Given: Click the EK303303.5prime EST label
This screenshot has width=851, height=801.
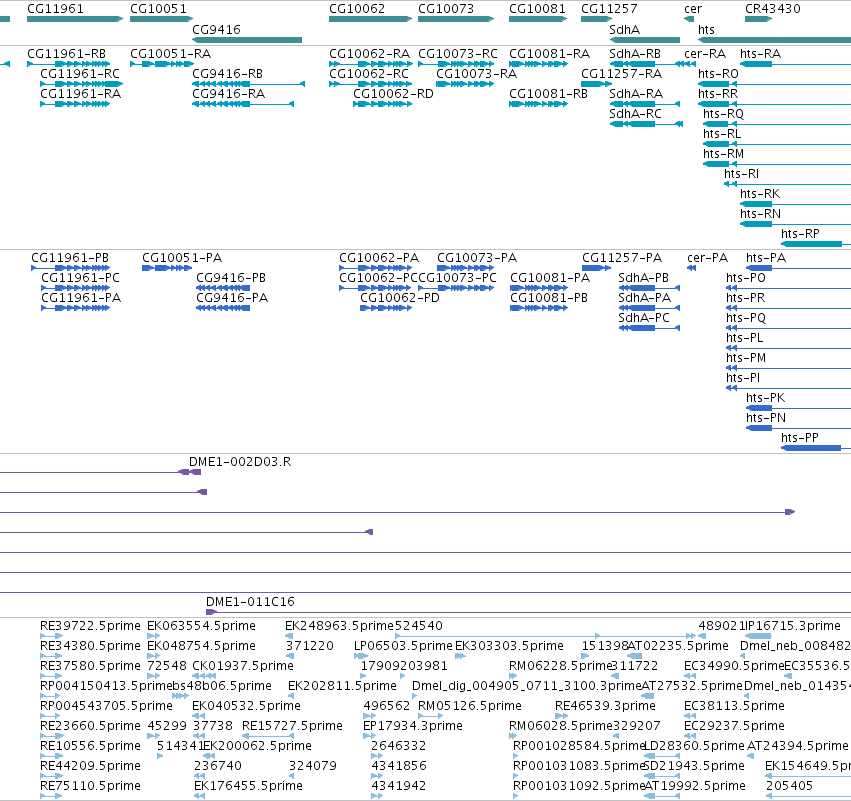Looking at the screenshot, I should coord(509,646).
